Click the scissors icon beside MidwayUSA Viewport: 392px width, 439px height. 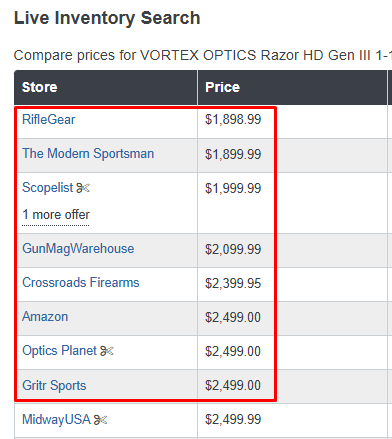pos(100,420)
